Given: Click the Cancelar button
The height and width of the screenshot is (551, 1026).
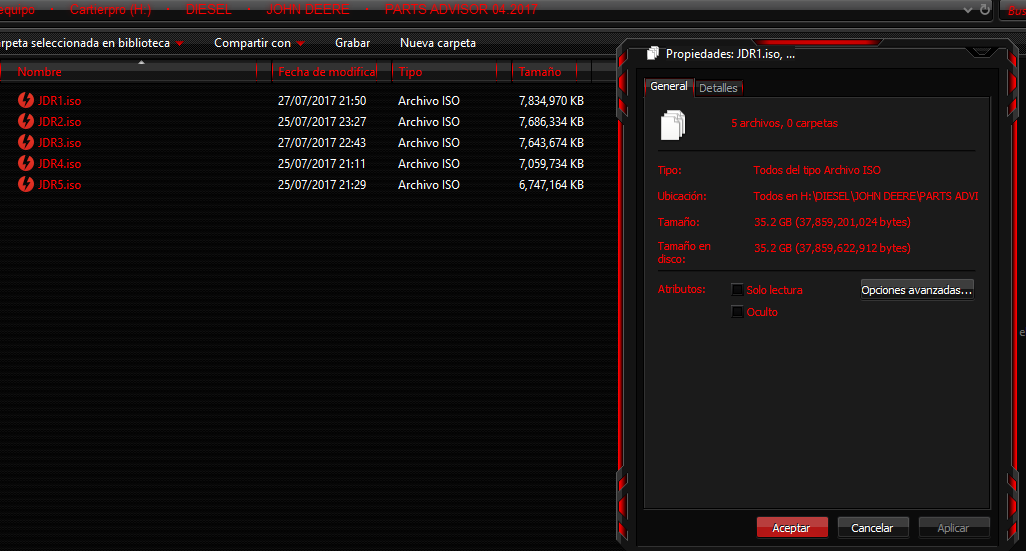Looking at the screenshot, I should point(872,527).
